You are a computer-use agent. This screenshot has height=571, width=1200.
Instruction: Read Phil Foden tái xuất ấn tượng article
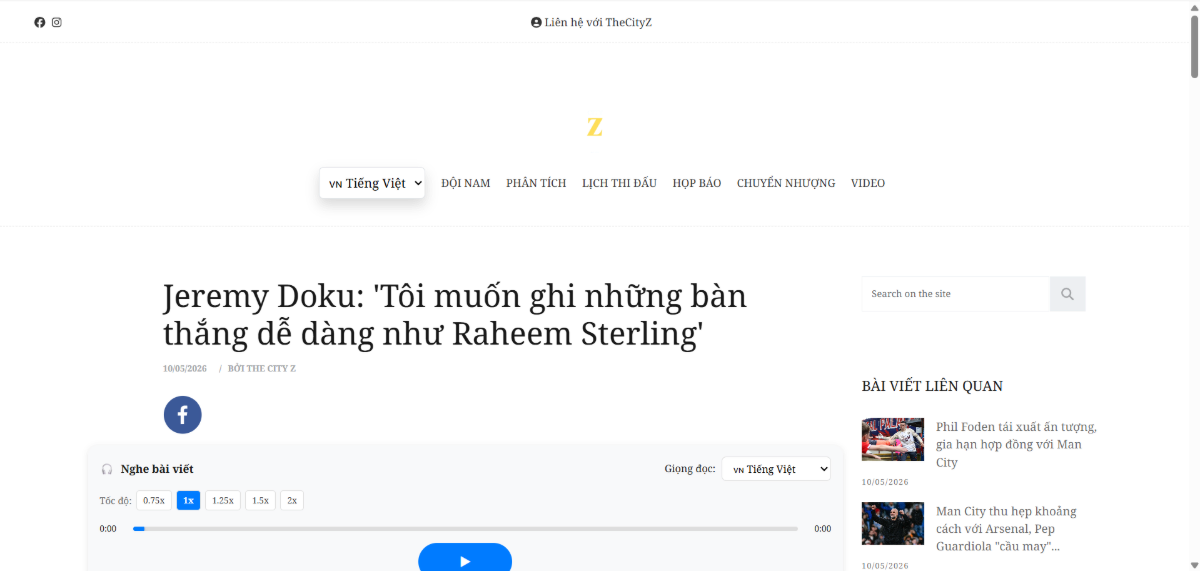(x=1017, y=444)
